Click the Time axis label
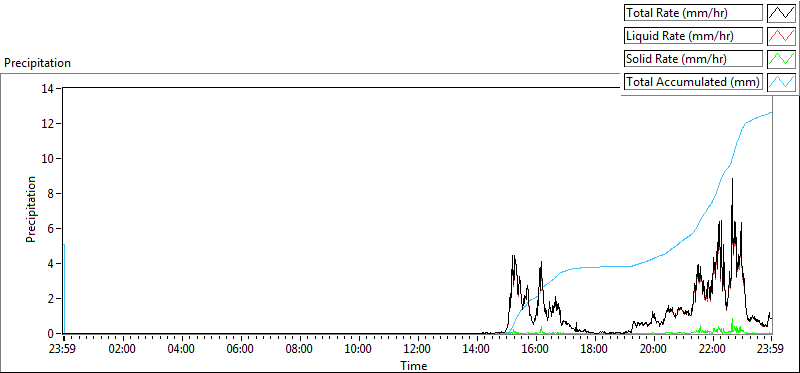 click(413, 365)
